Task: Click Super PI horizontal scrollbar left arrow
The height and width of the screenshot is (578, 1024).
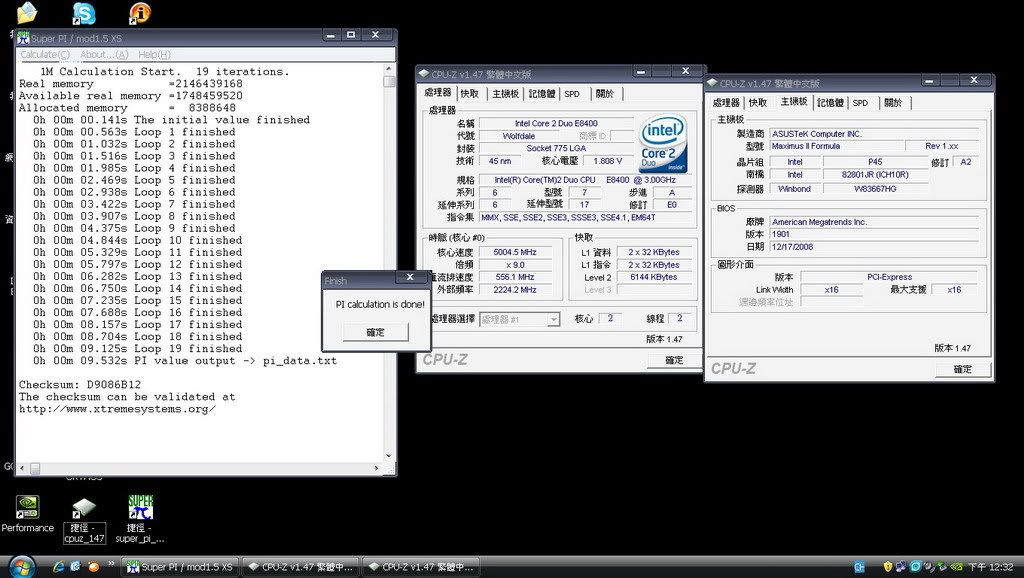Action: 23,468
